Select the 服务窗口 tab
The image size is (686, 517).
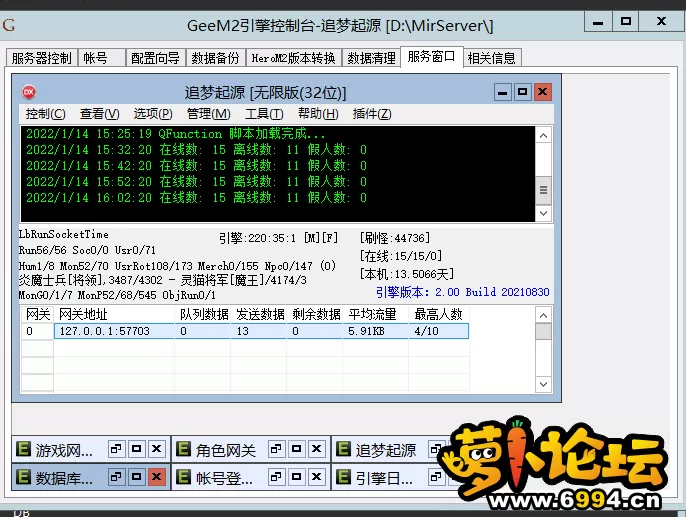431,56
